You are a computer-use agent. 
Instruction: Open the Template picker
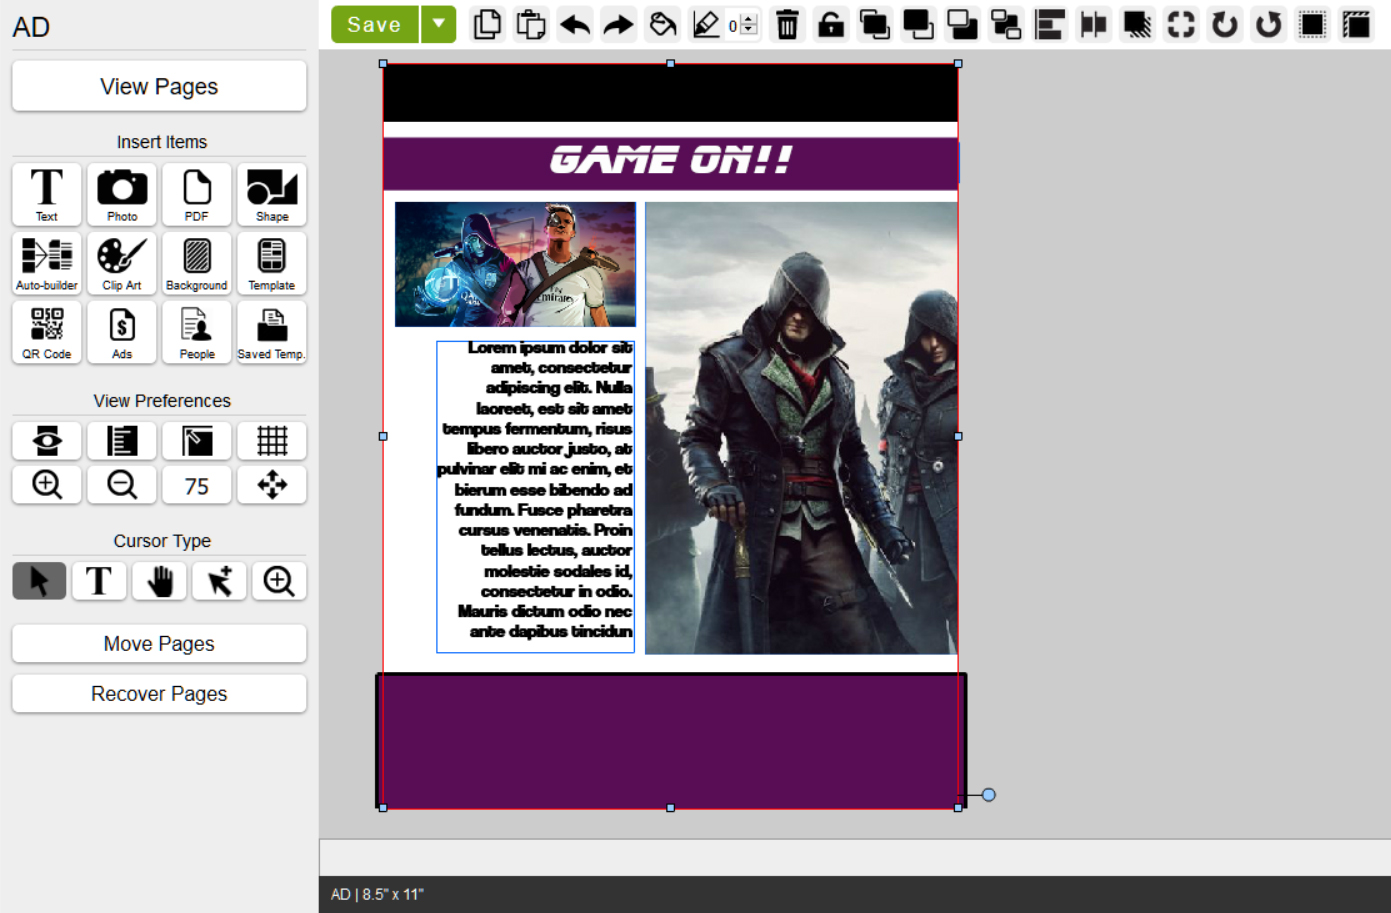pos(272,263)
